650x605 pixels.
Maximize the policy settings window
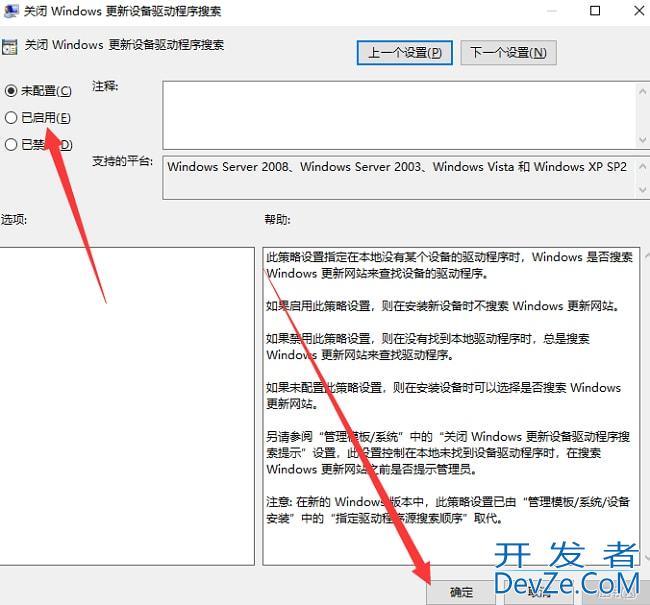click(x=595, y=11)
